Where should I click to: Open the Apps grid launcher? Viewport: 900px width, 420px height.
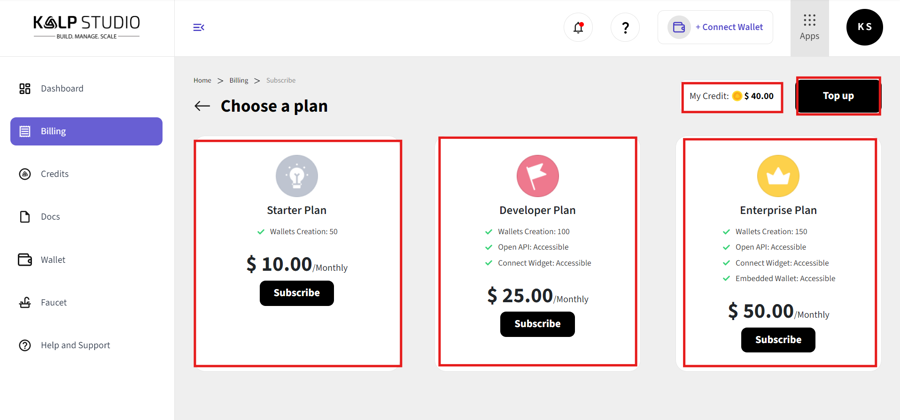tap(809, 27)
